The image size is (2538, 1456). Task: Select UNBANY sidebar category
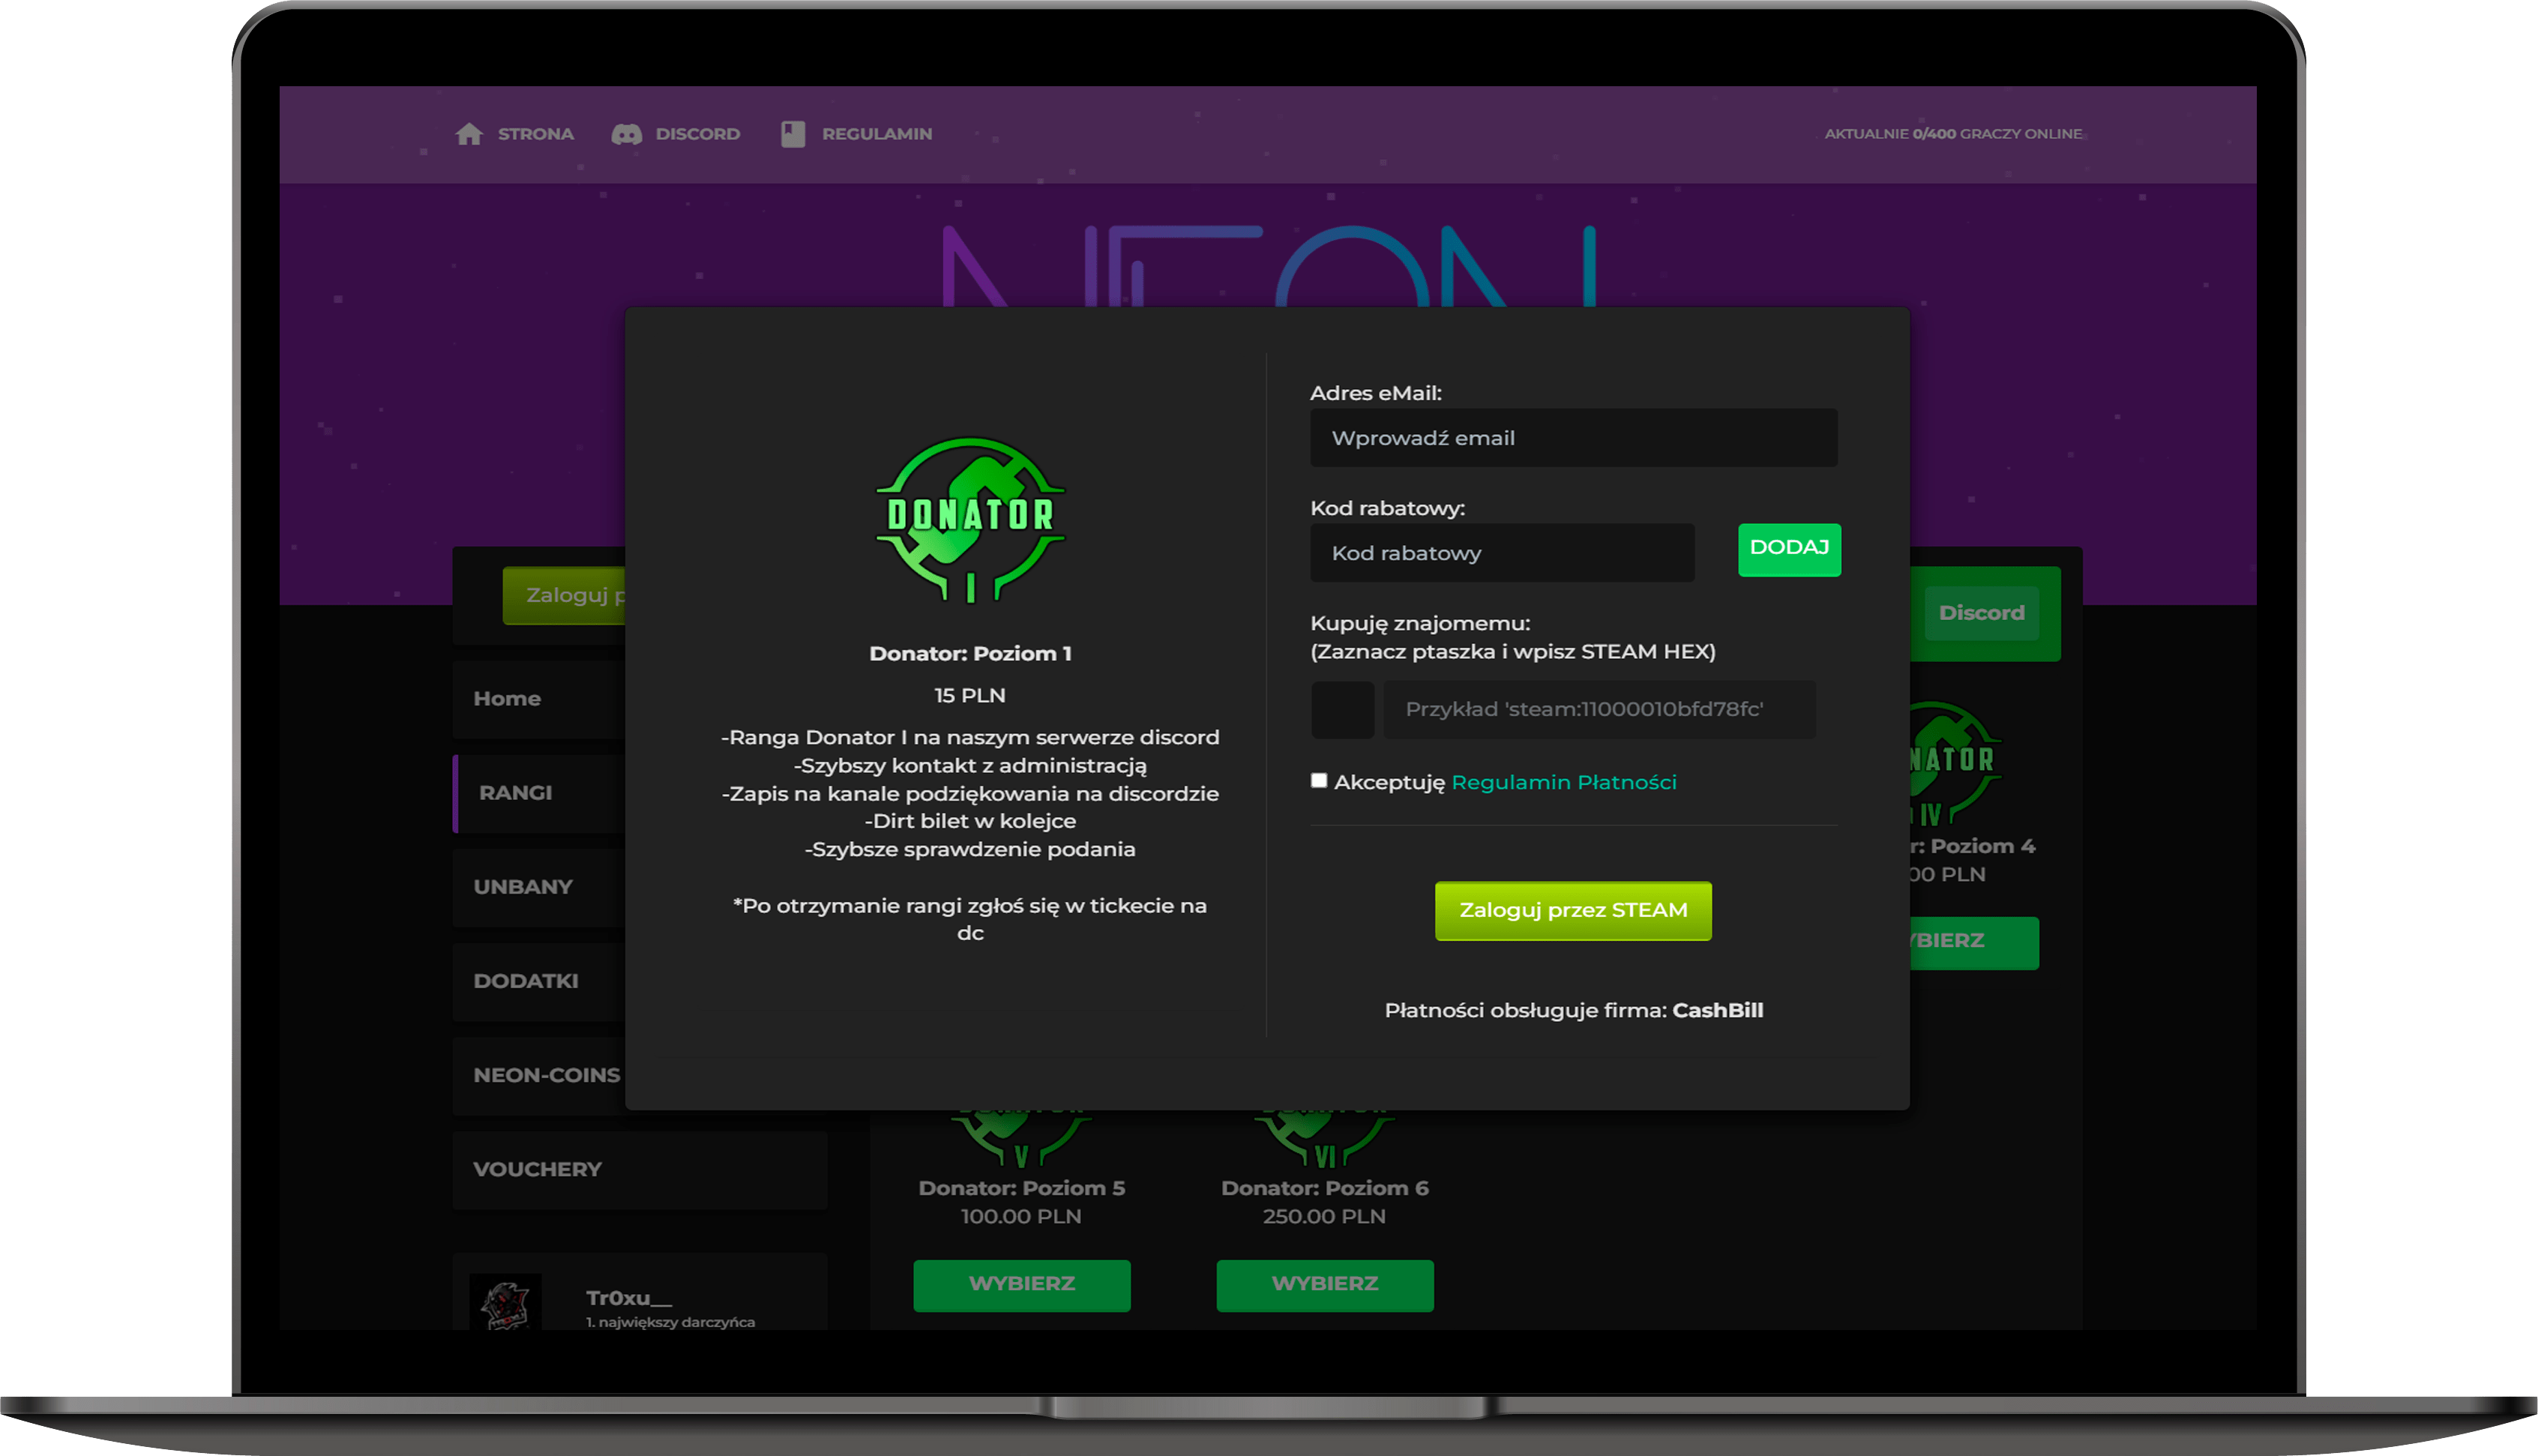point(540,887)
